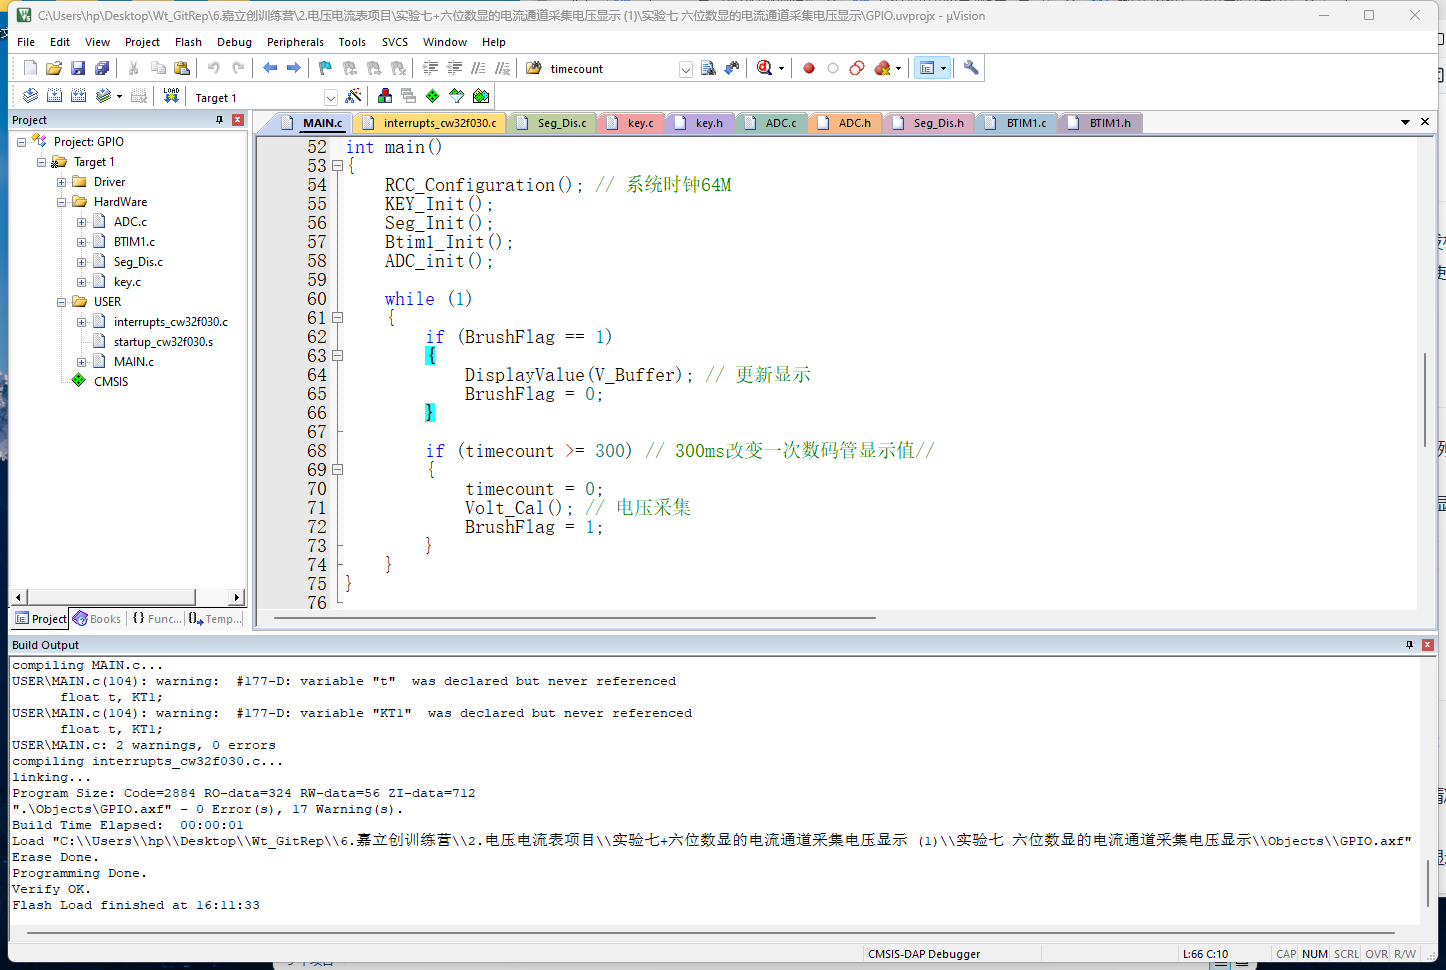Click the Project tree scroll right arrow
The height and width of the screenshot is (970, 1446).
point(237,597)
